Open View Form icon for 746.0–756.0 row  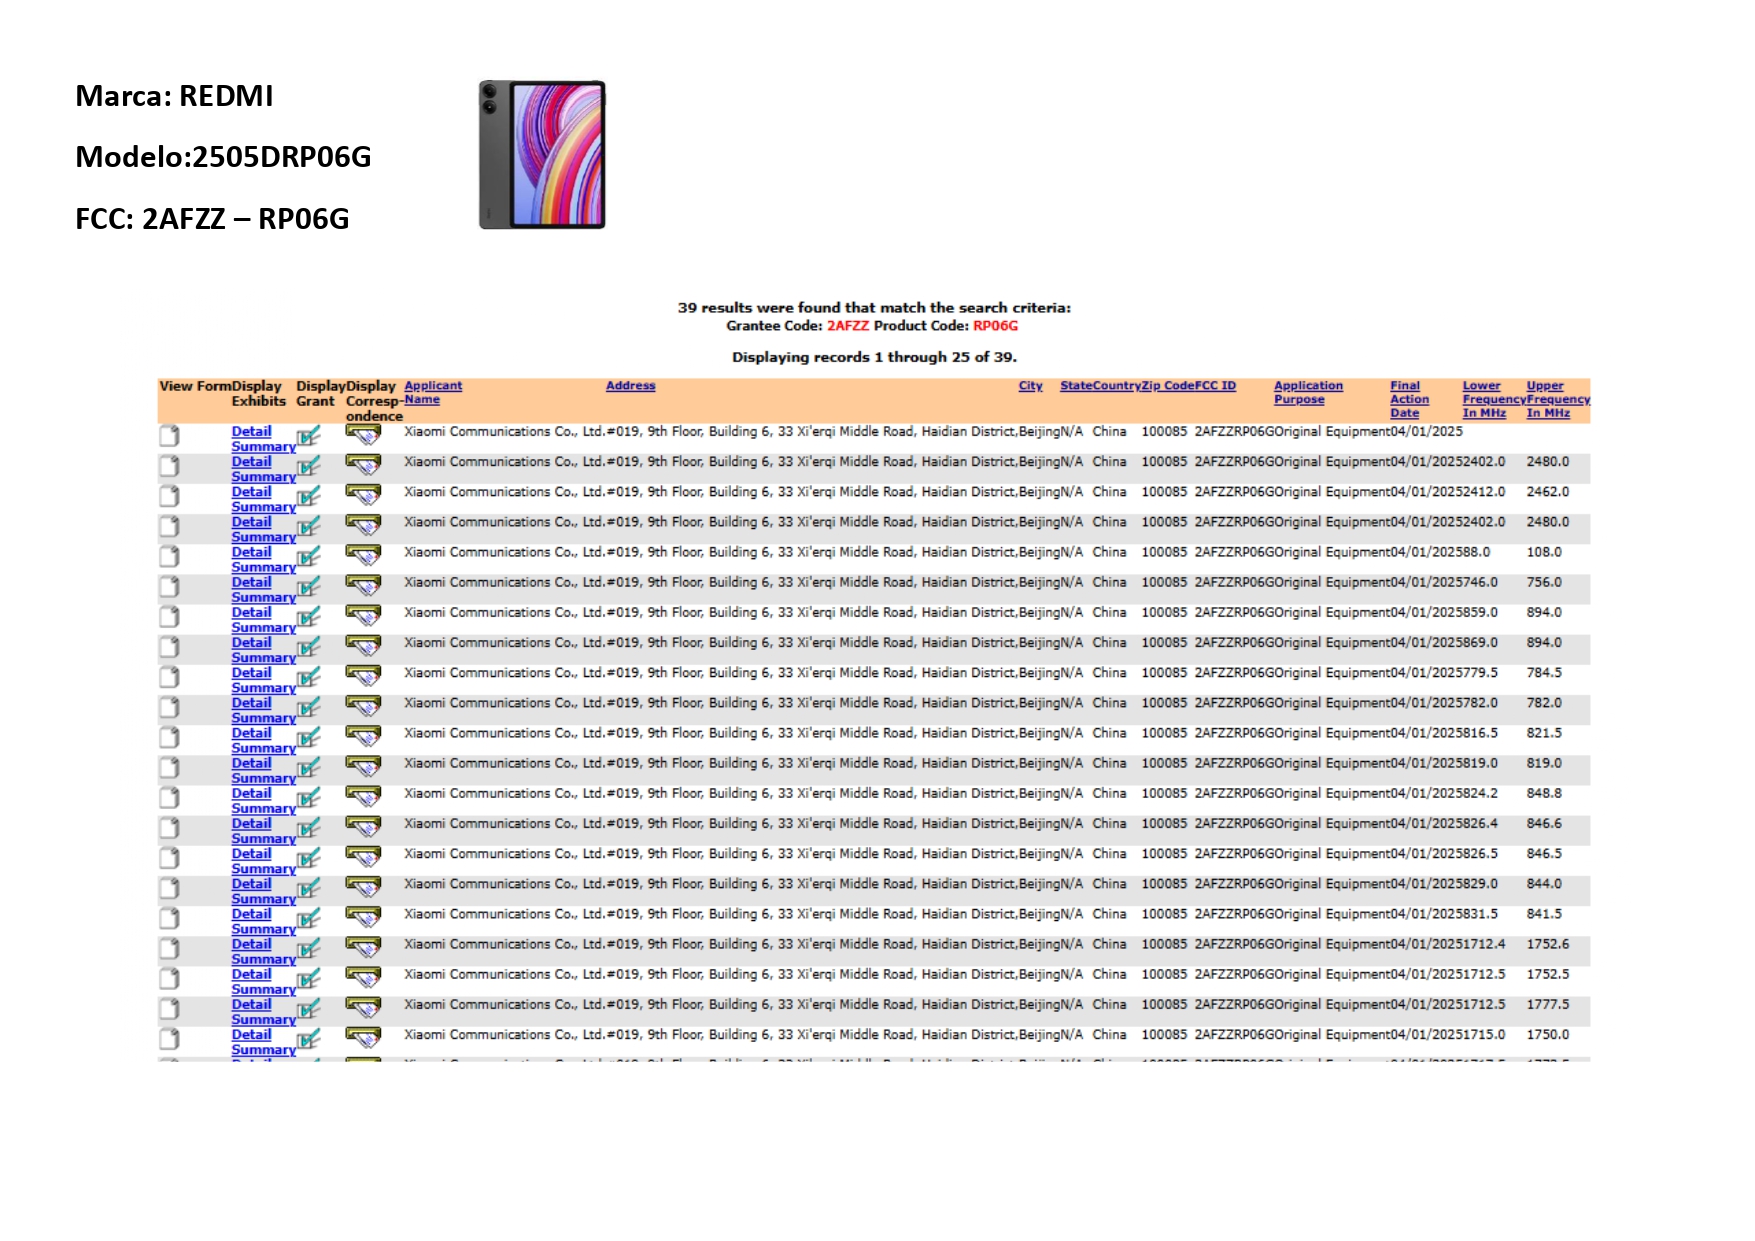[x=170, y=586]
